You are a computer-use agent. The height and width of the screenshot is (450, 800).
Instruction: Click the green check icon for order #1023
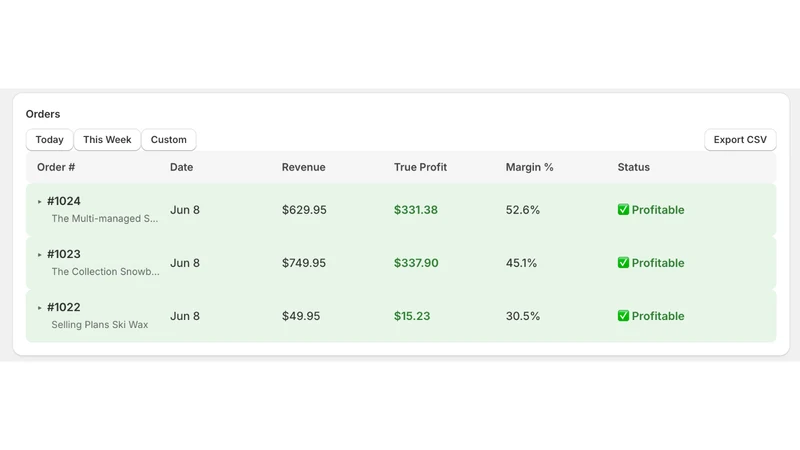[623, 263]
